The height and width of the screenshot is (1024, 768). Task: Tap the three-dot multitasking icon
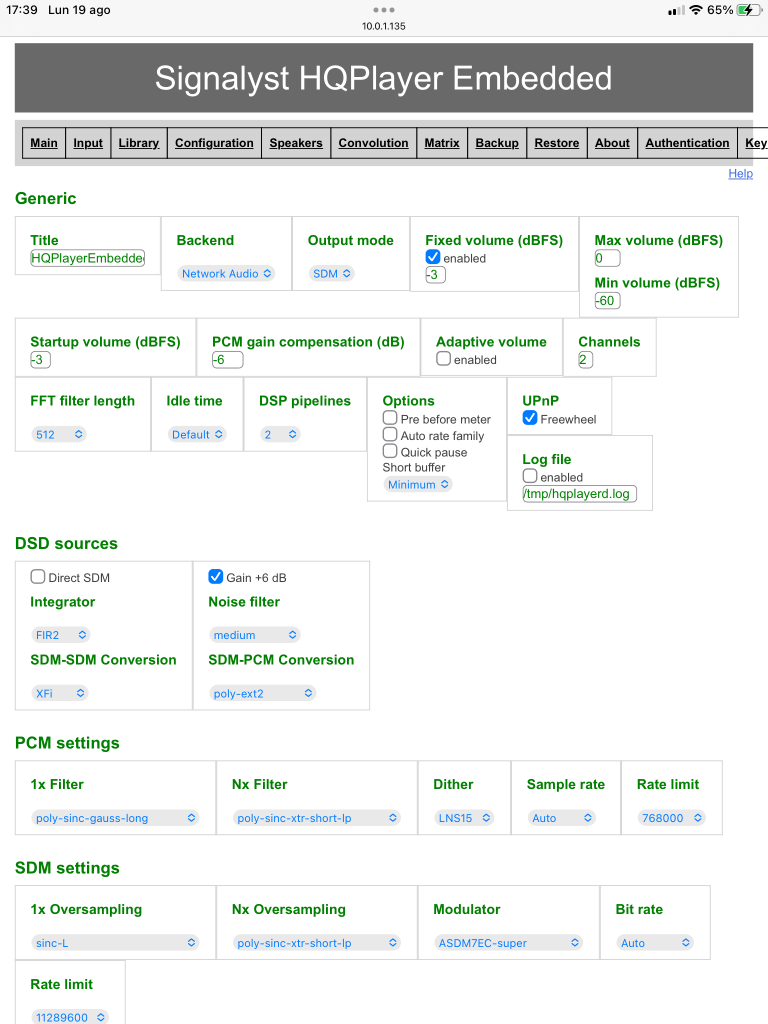[384, 10]
